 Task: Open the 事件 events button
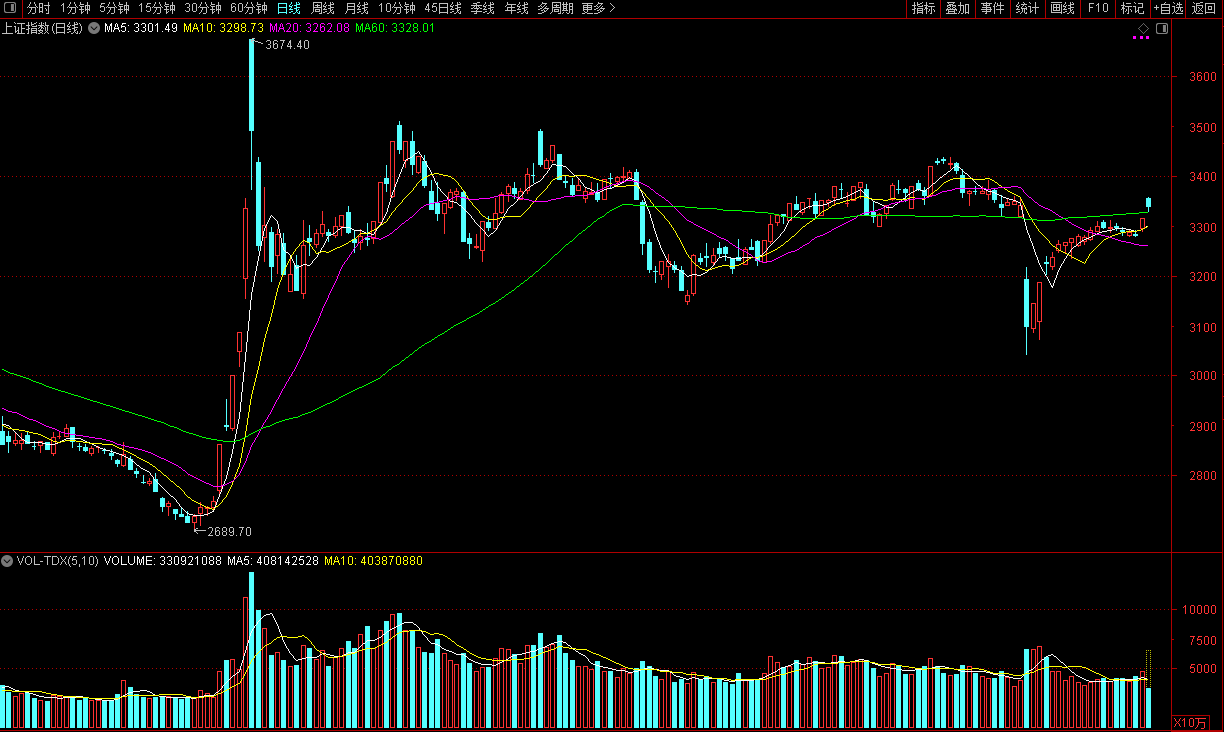click(992, 8)
